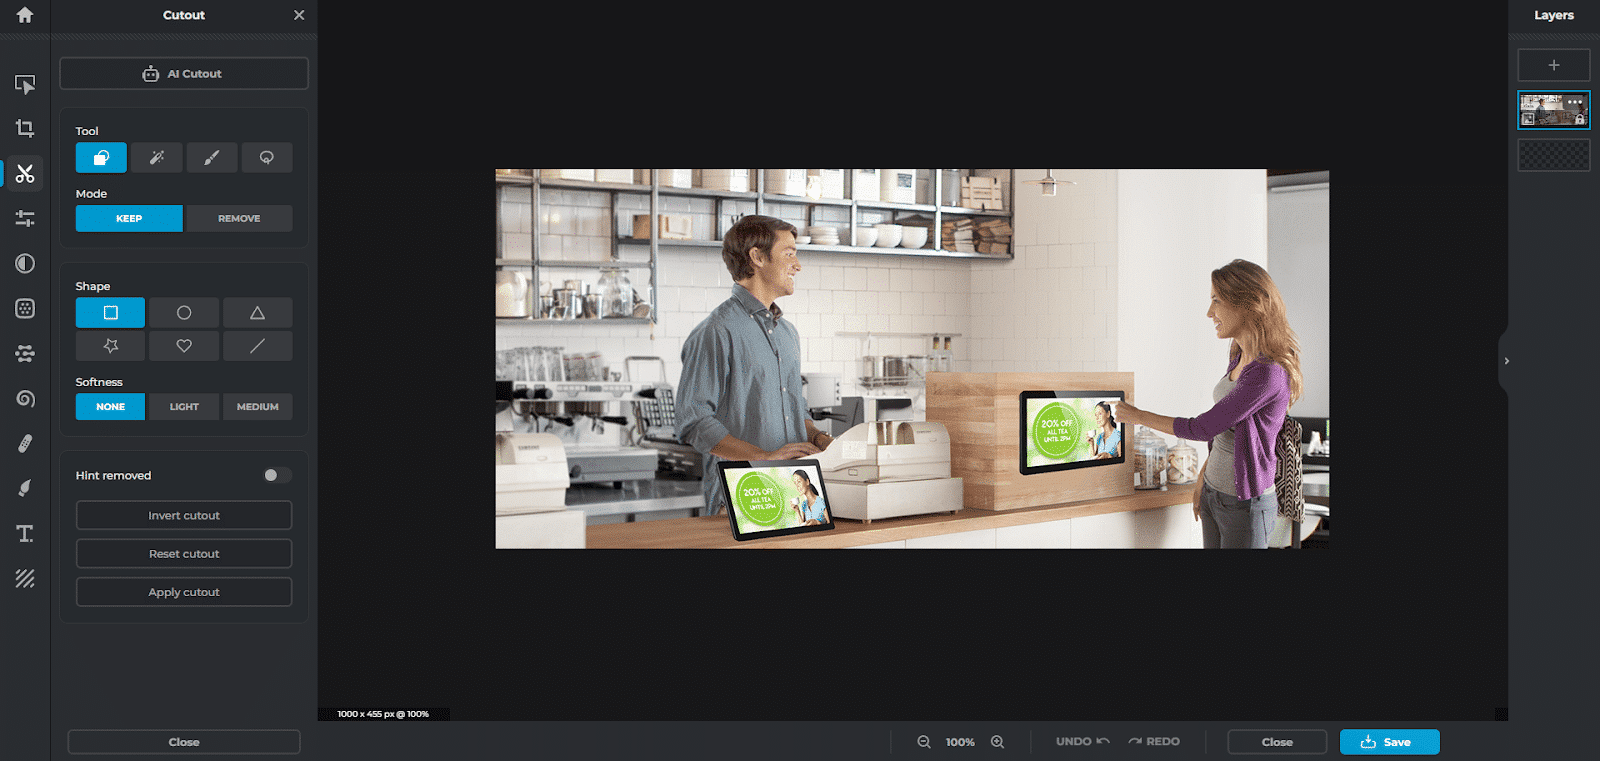
Task: Set softness to MEDIUM
Action: pos(257,407)
